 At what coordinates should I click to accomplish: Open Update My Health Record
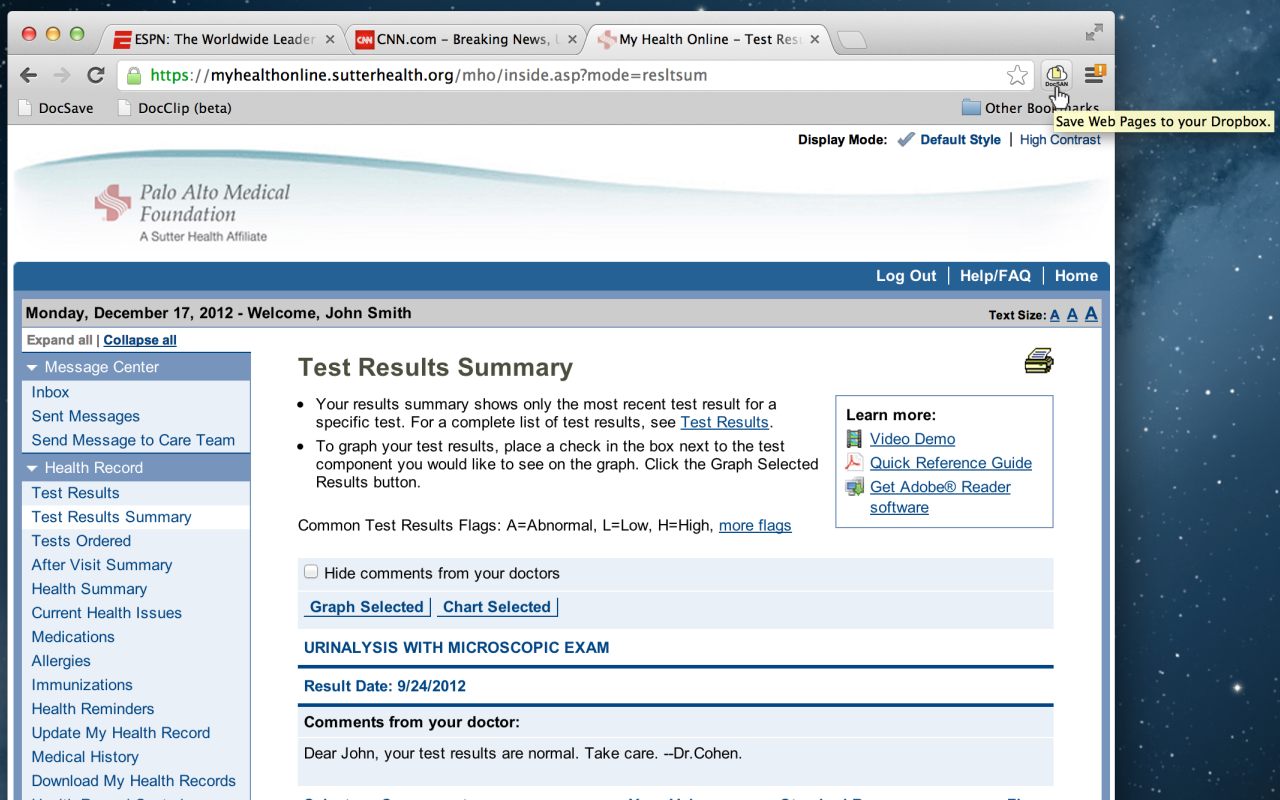point(121,733)
